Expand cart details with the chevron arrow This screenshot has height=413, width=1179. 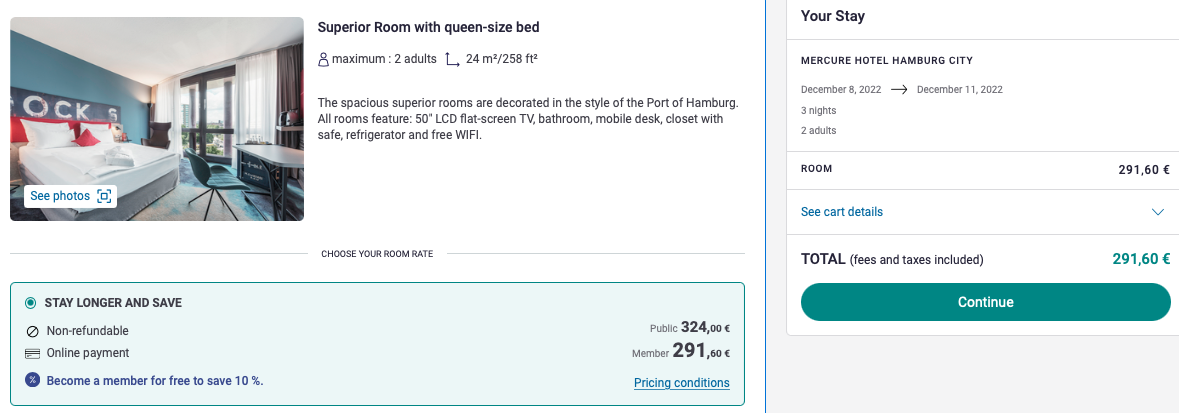(1158, 212)
